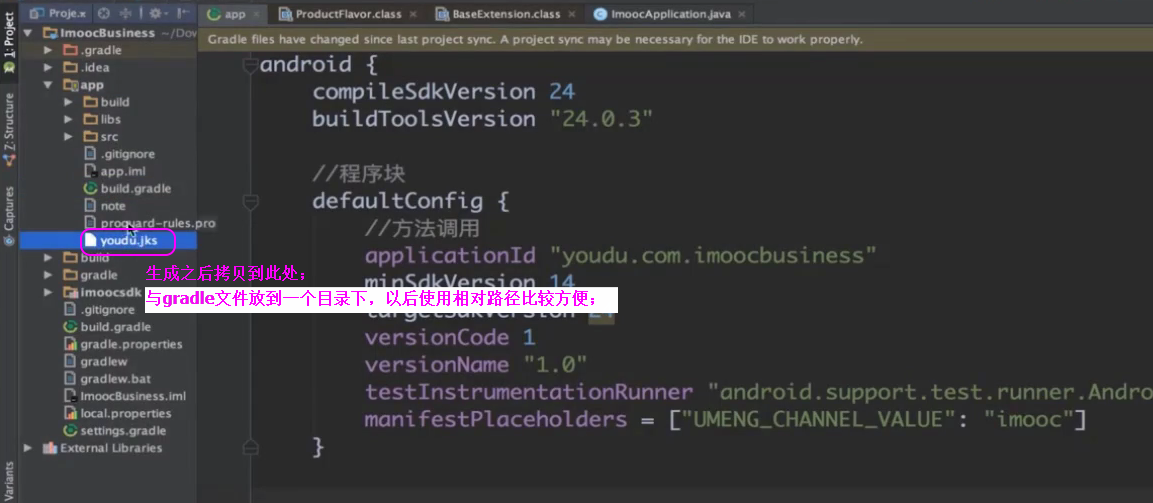Collapse the app module arrow

pyautogui.click(x=48, y=85)
